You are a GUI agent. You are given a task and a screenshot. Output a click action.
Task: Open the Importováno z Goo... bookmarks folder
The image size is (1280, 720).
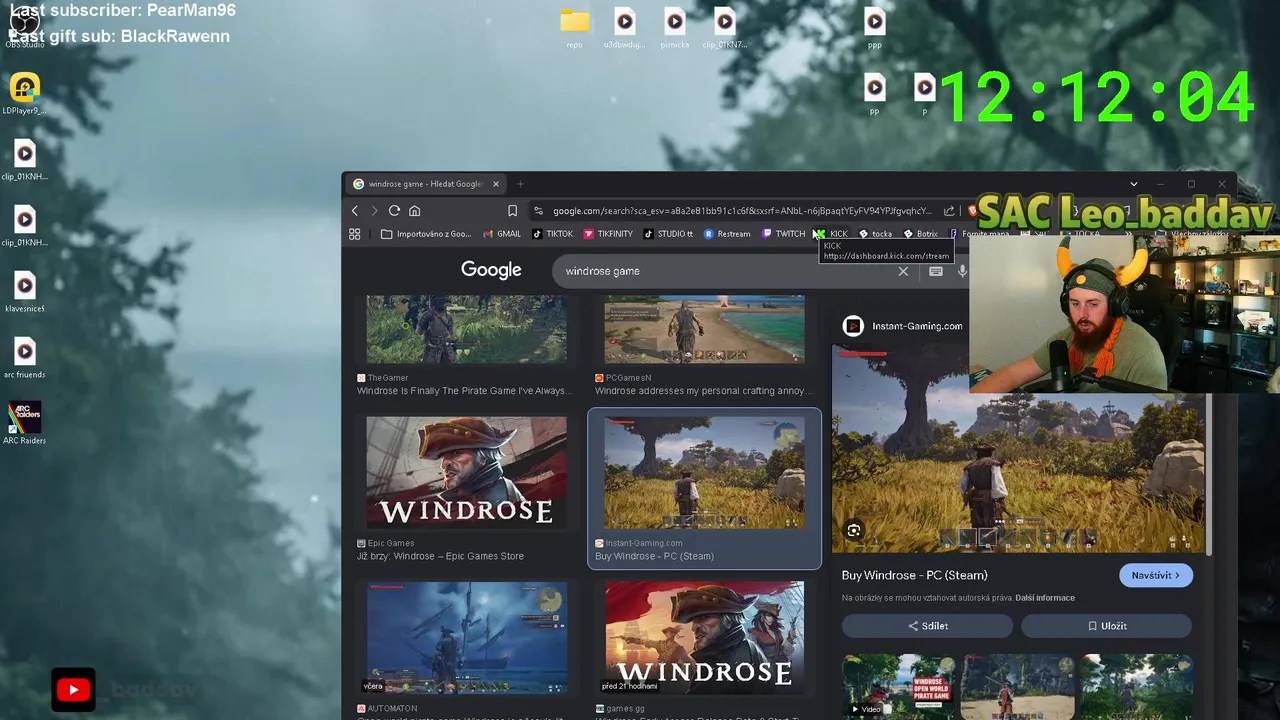pyautogui.click(x=426, y=234)
